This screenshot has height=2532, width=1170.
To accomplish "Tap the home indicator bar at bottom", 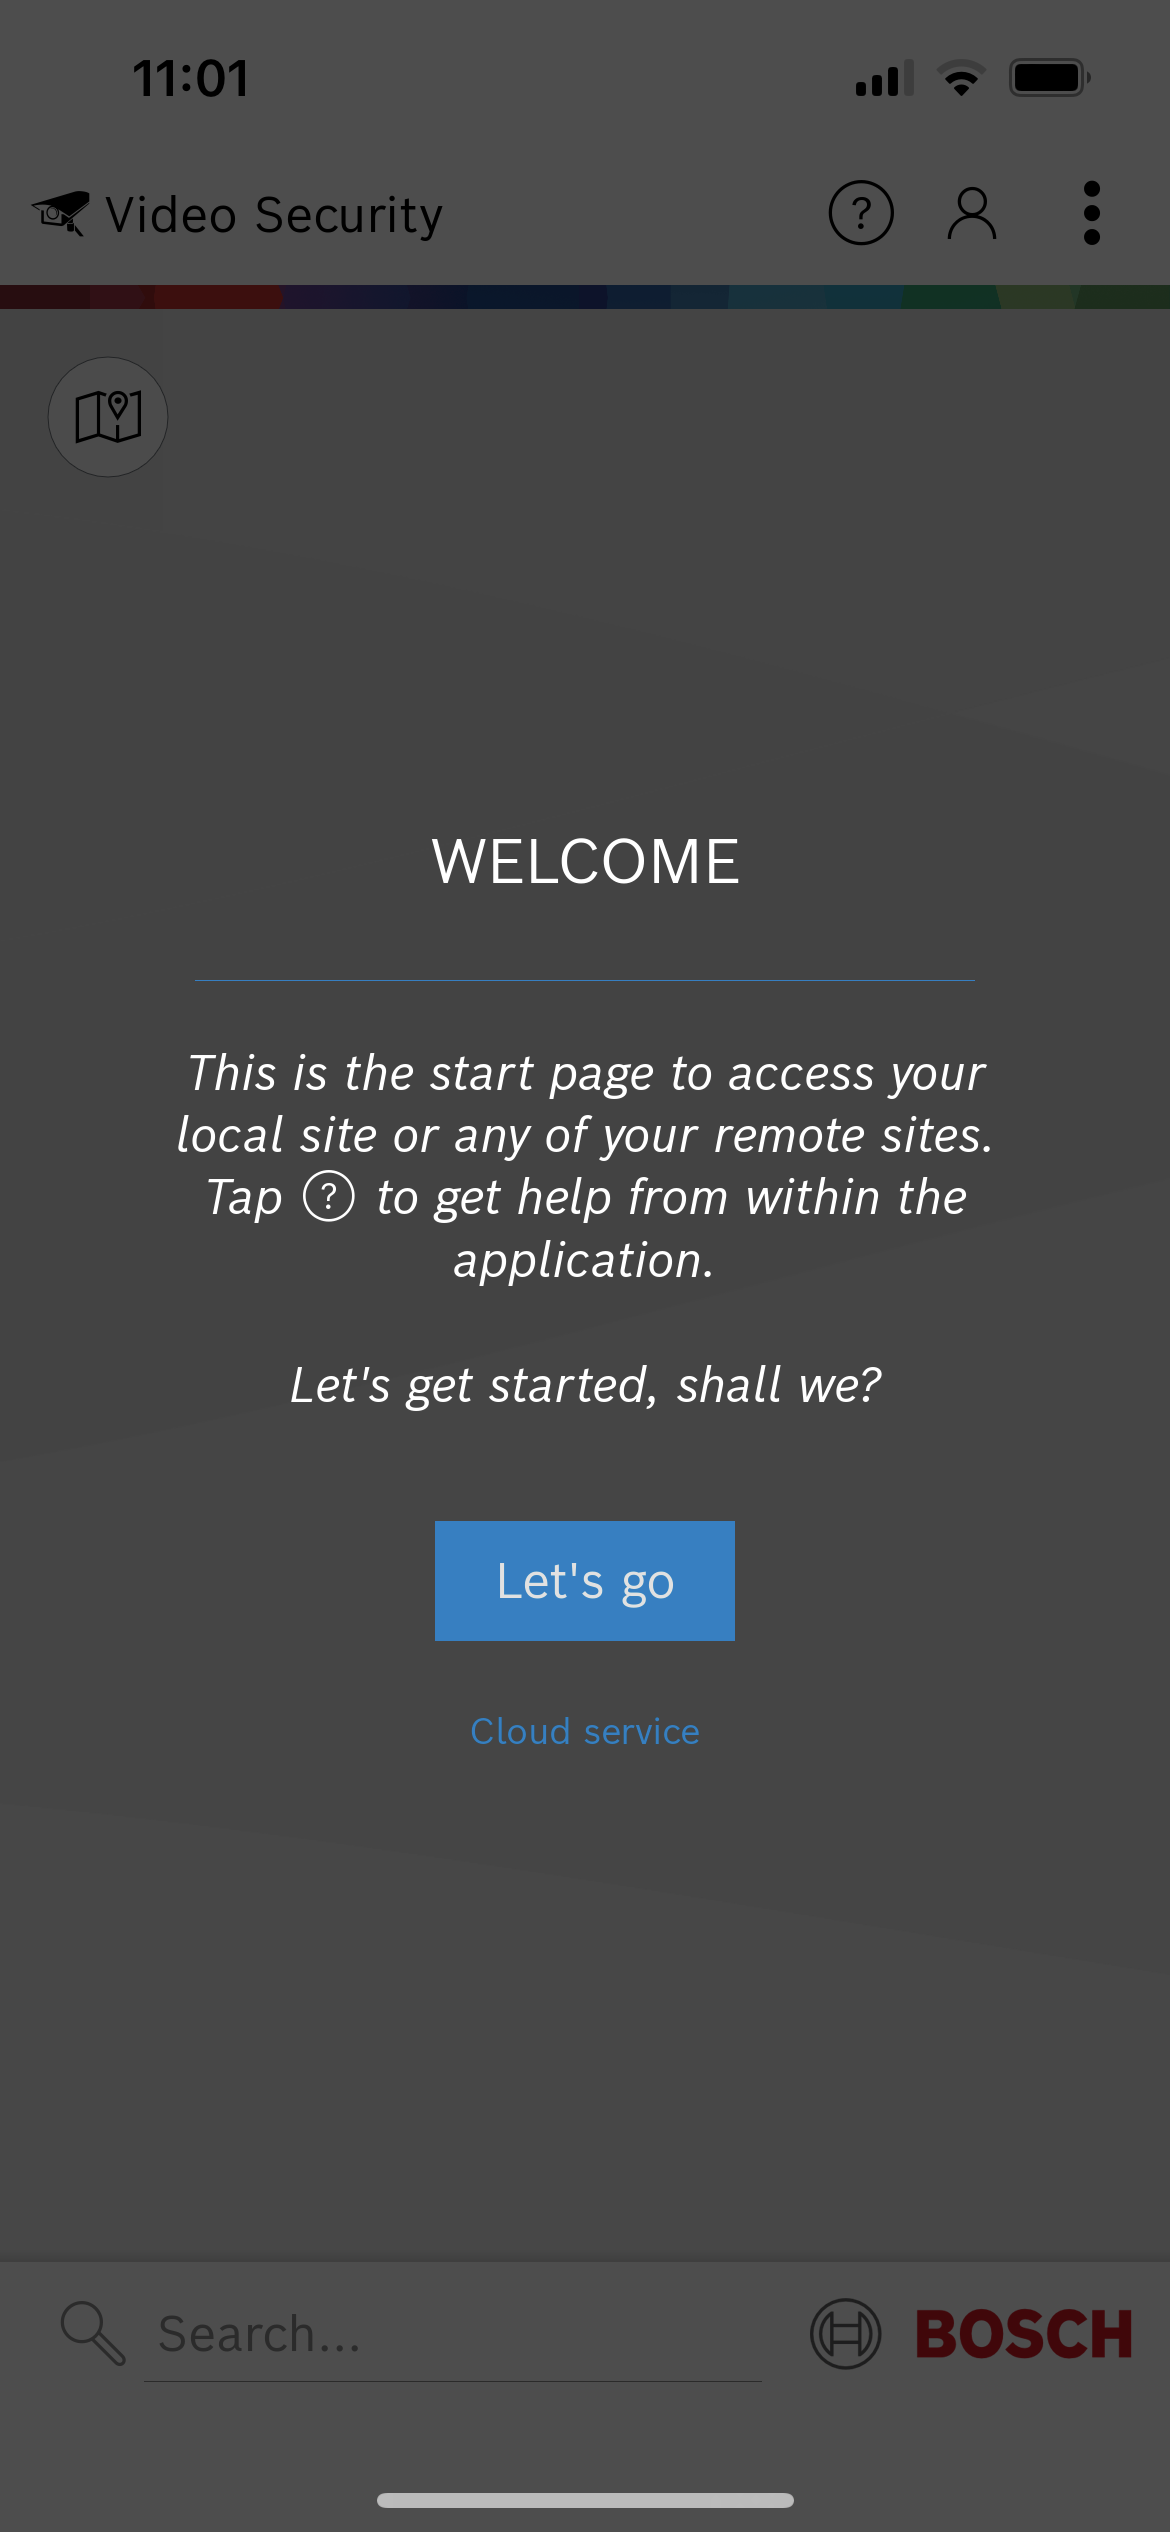I will (585, 2500).
